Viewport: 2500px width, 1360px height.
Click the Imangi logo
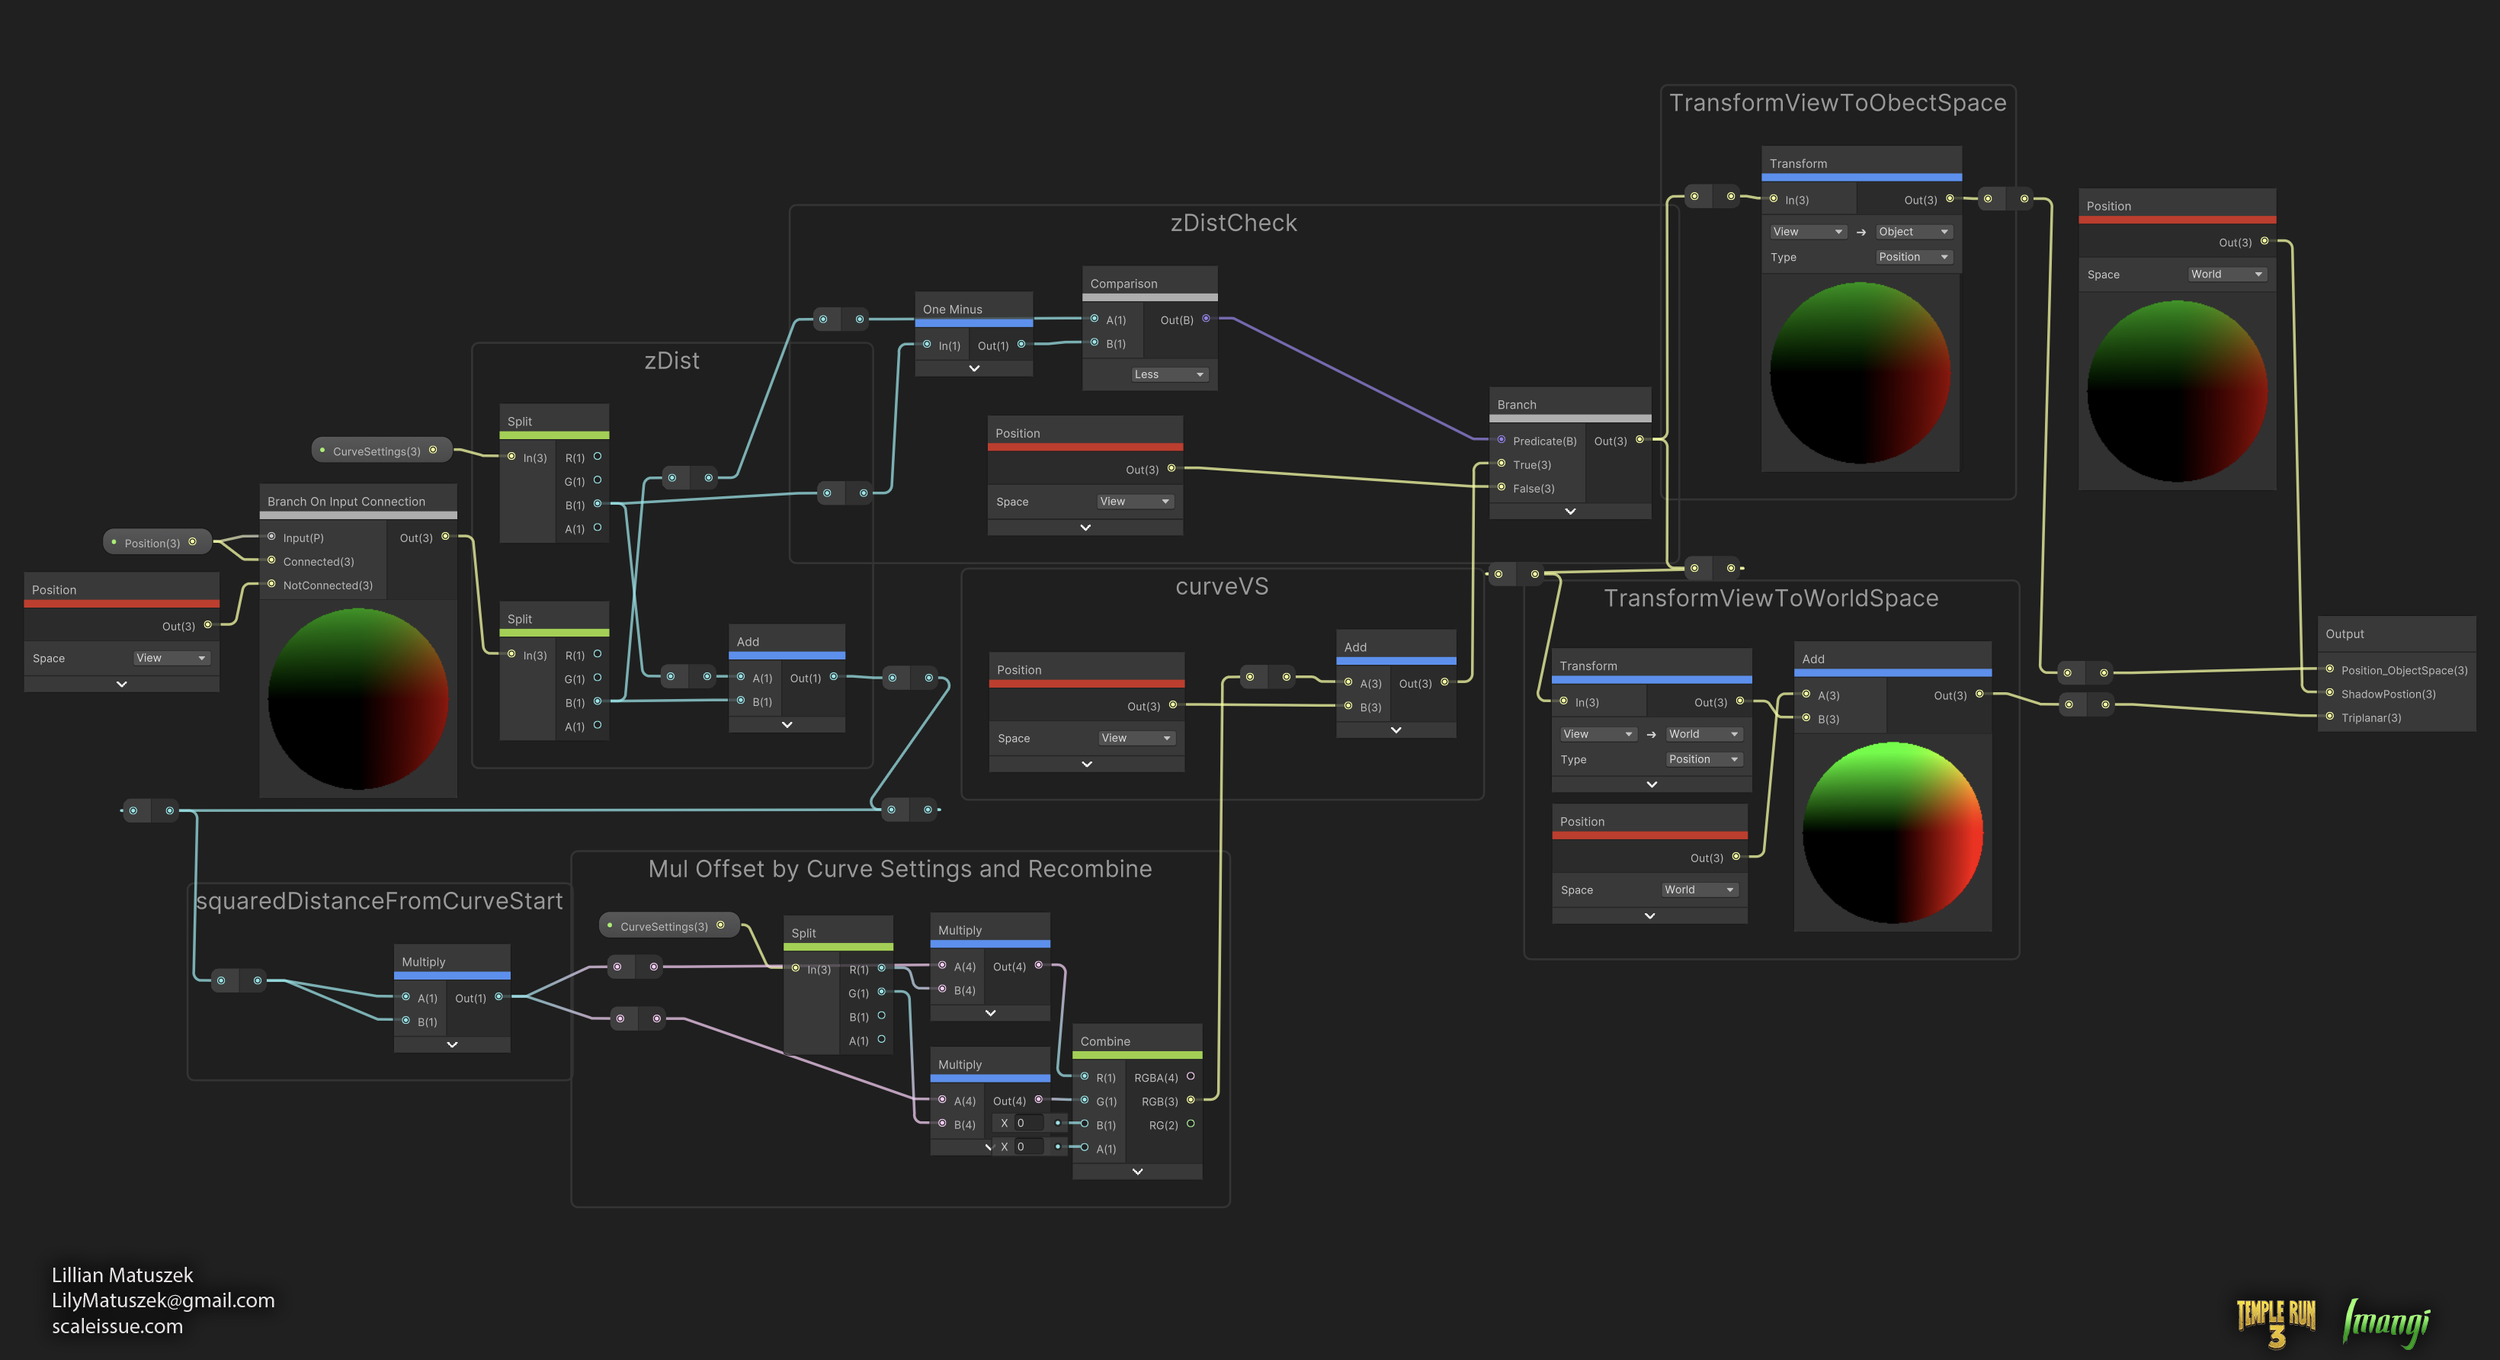pos(2386,1322)
